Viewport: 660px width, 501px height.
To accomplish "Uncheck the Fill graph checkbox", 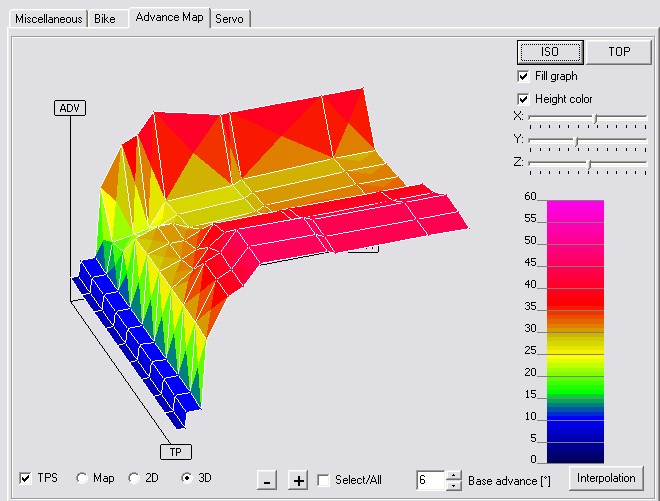I will click(x=523, y=76).
